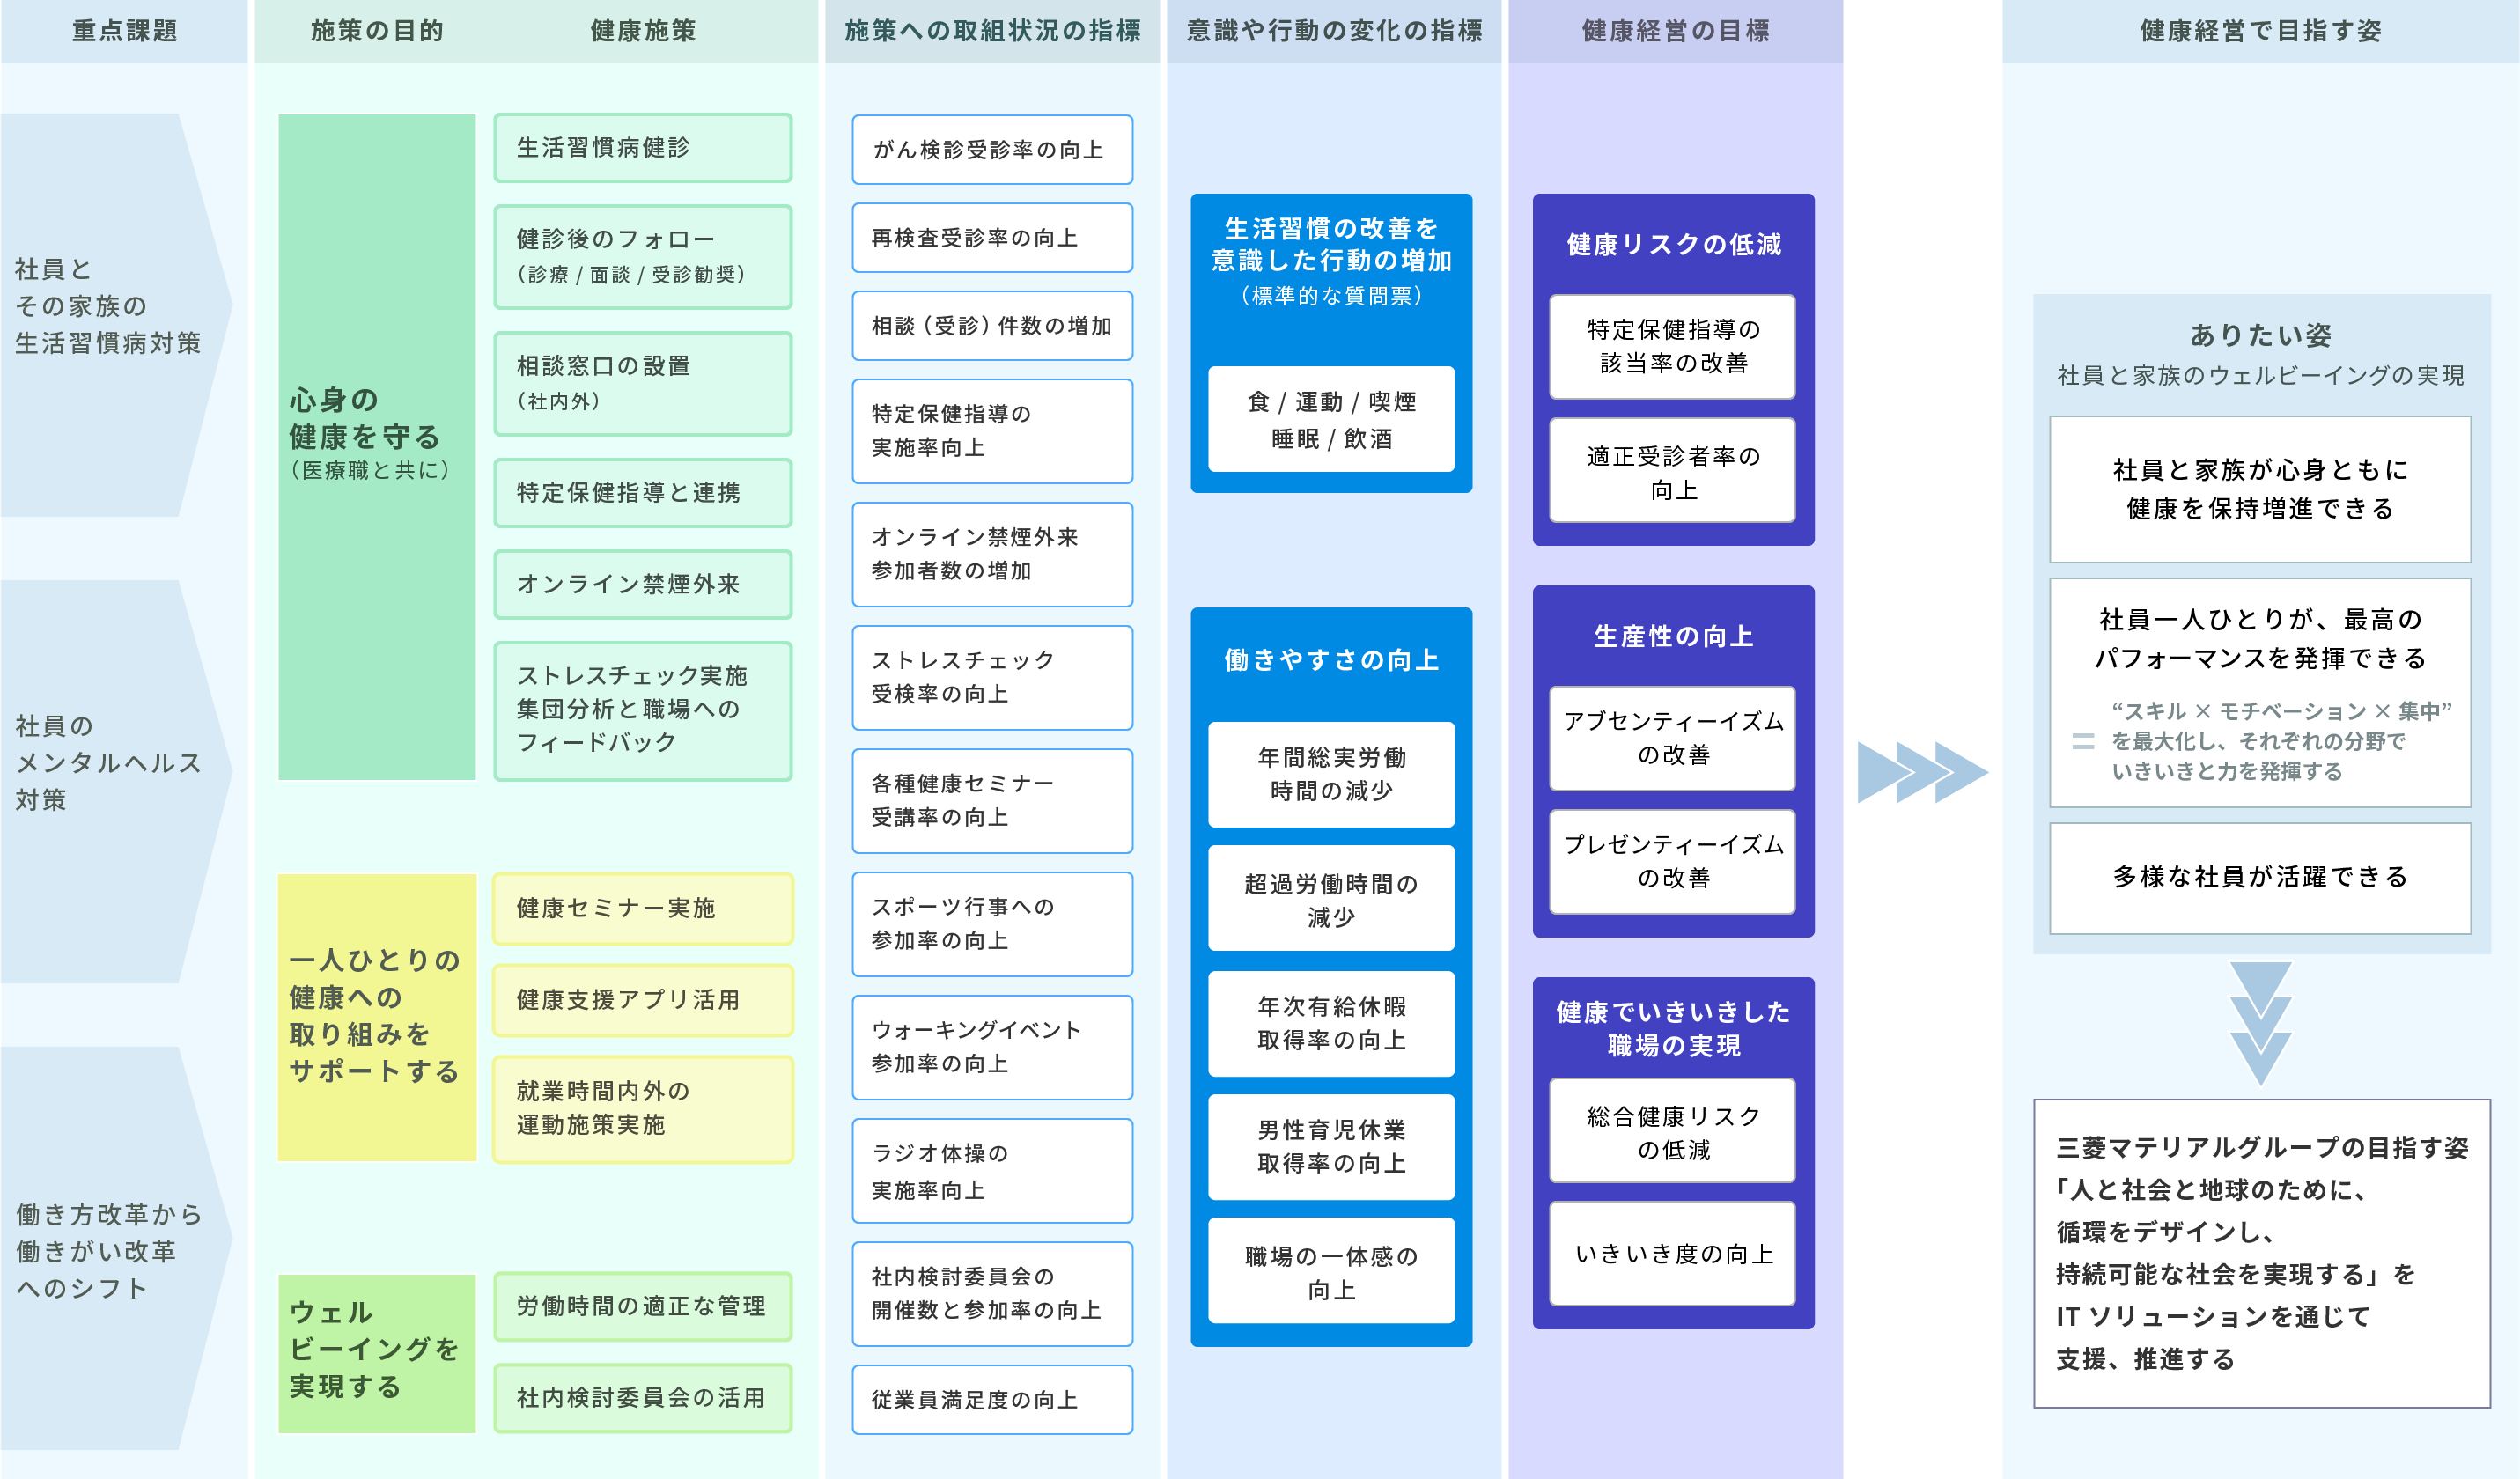
Task: Click the 施策の目的 header
Action: 377,31
